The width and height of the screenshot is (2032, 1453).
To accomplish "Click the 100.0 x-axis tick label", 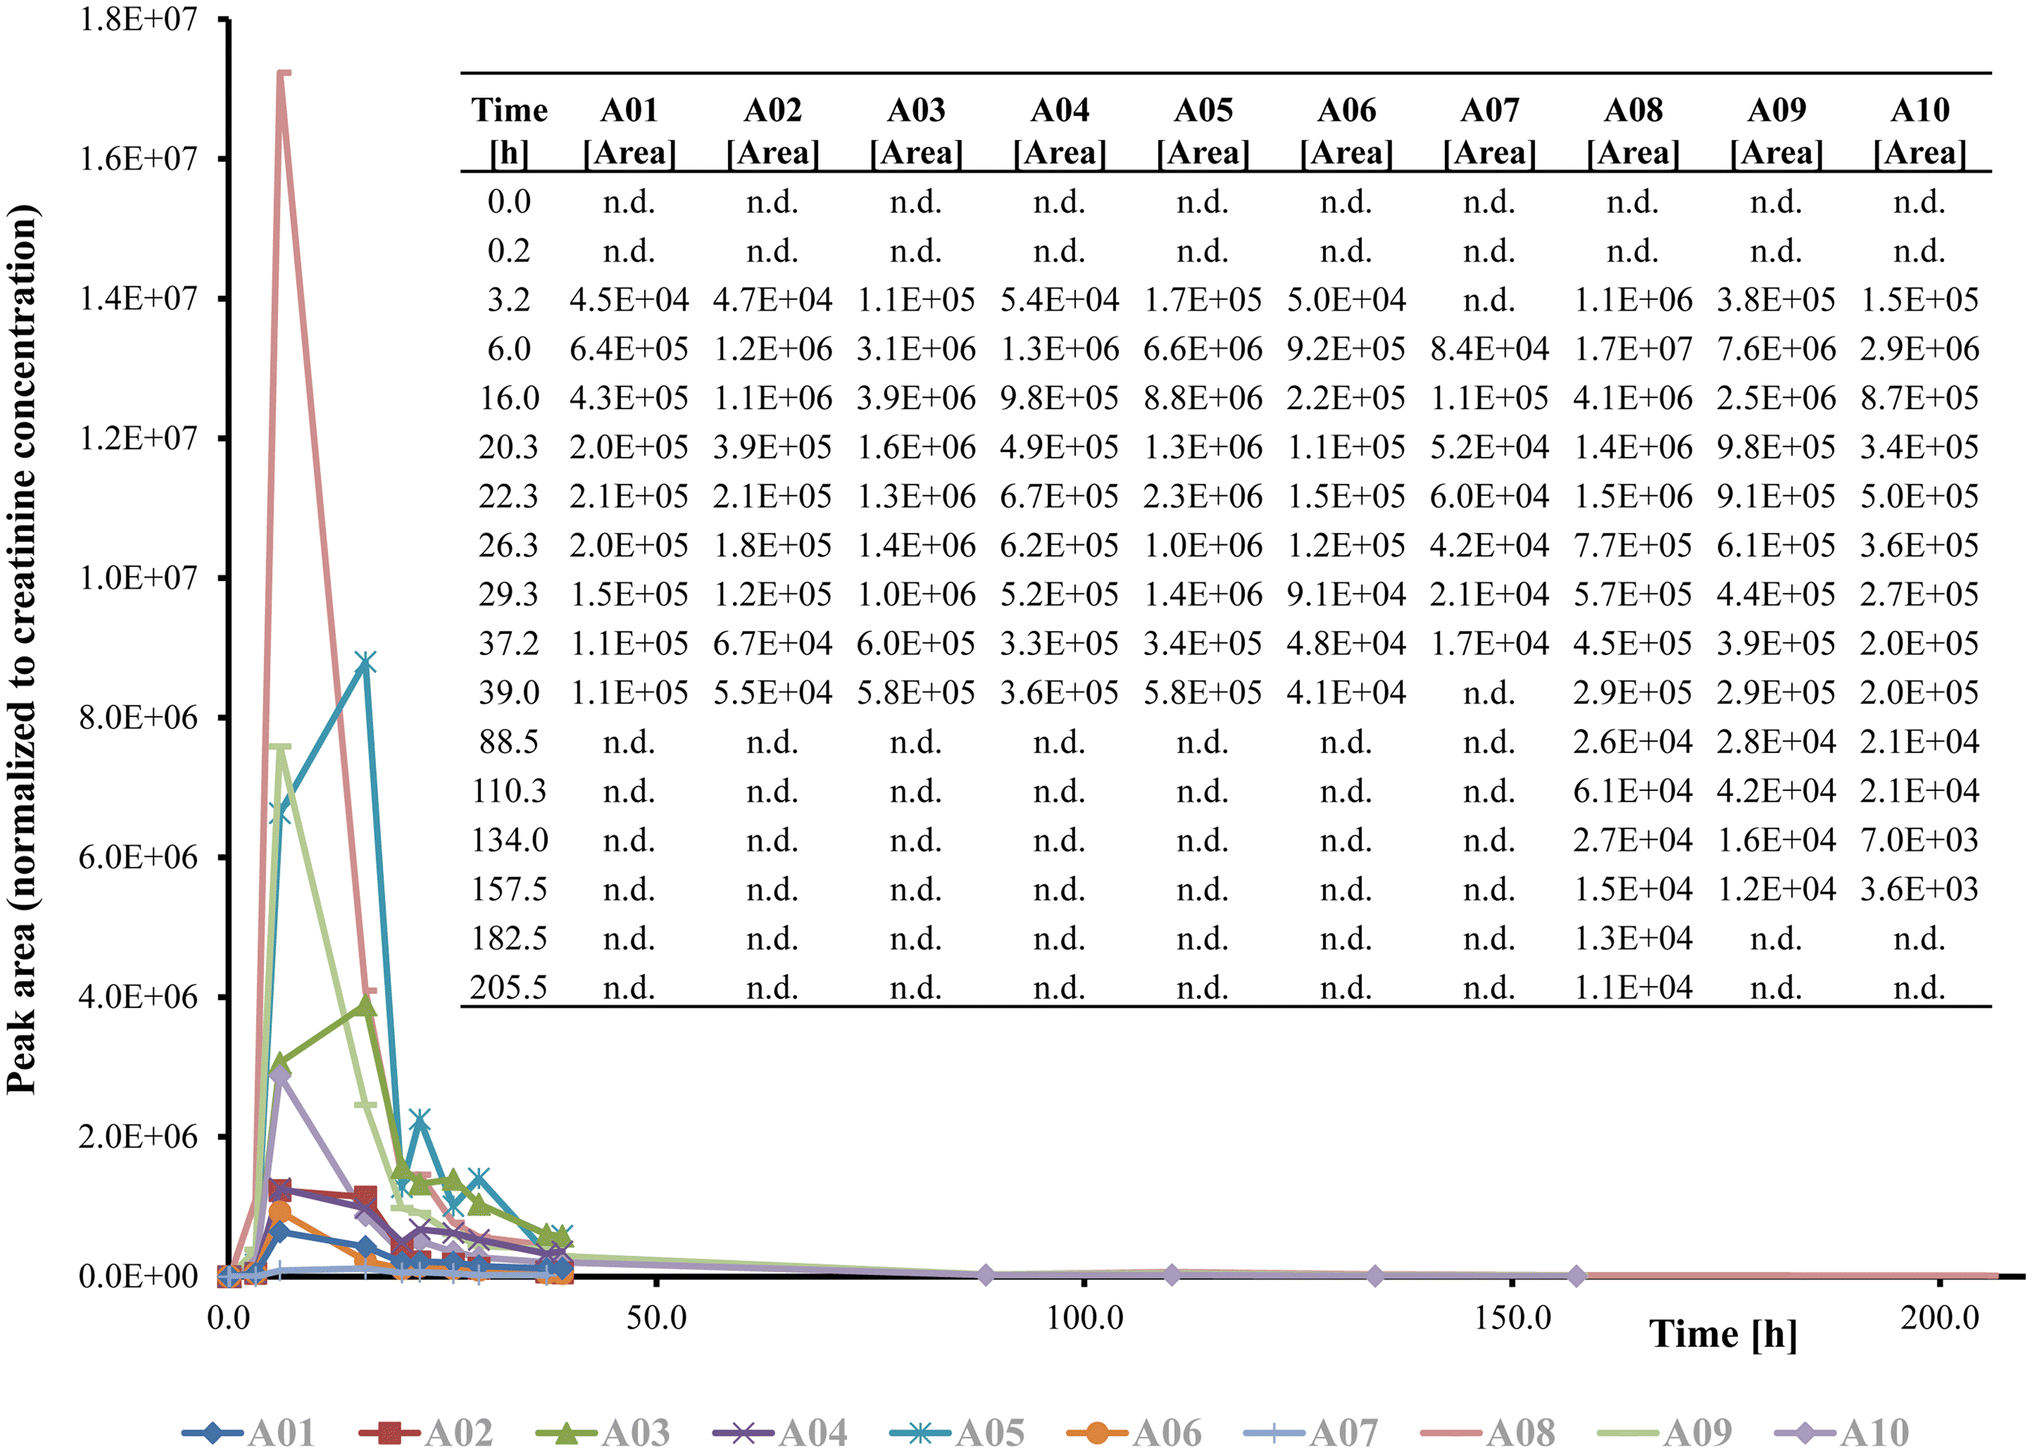I will 1085,1318.
